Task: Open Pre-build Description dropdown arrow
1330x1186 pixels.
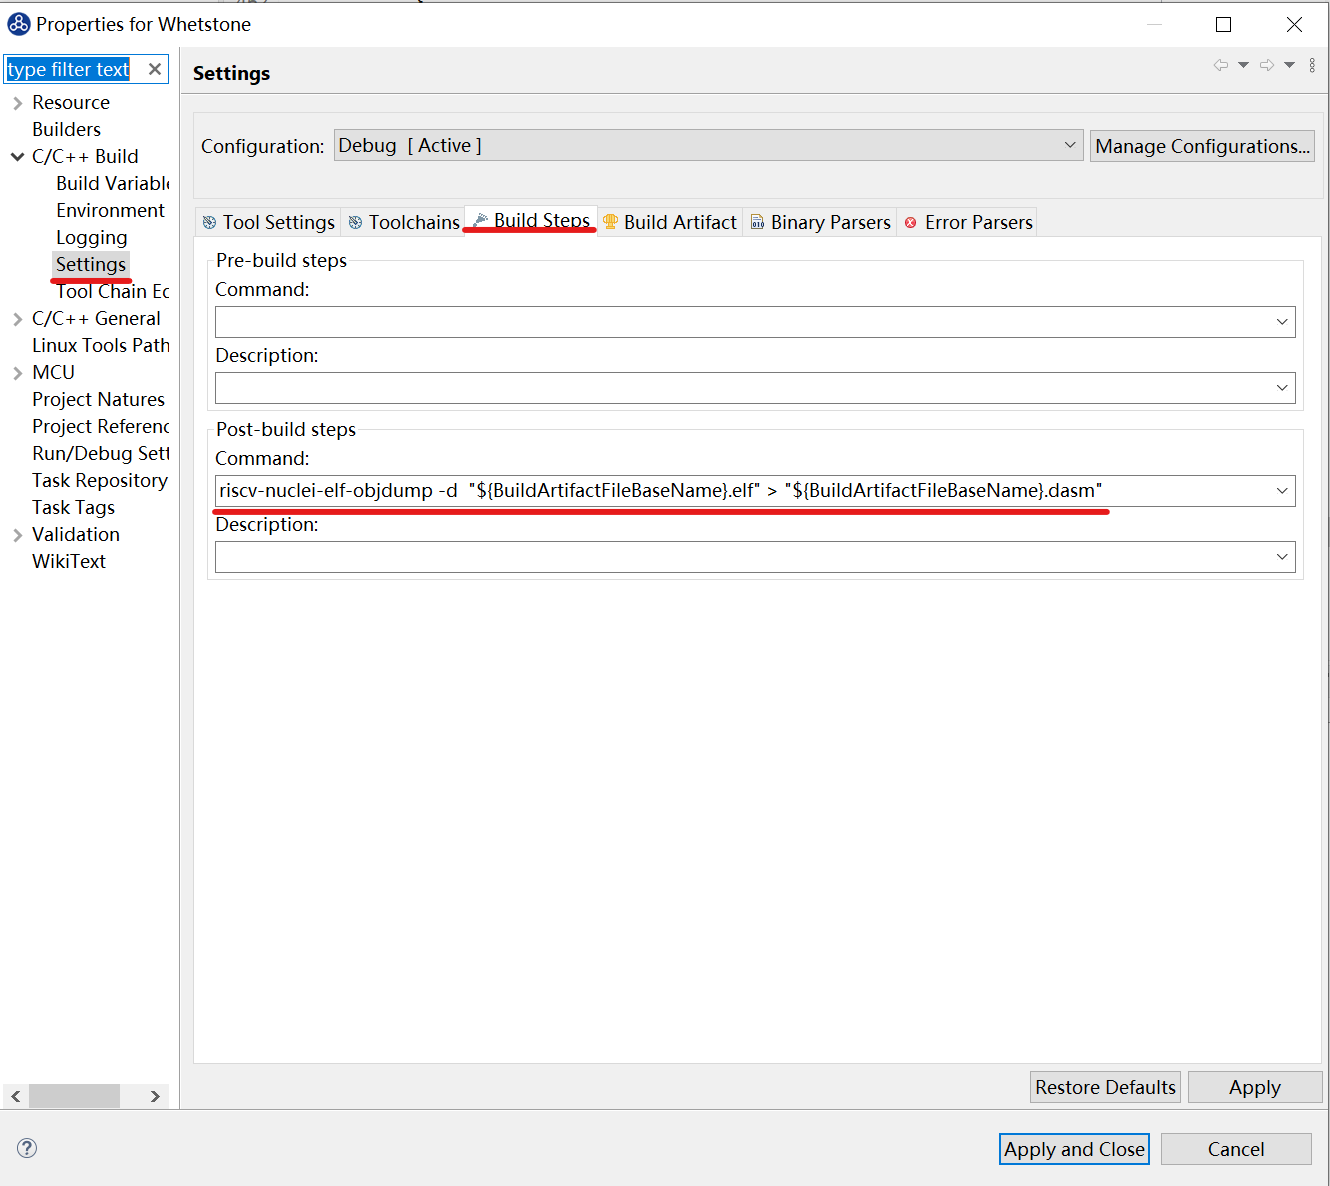Action: click(1282, 388)
